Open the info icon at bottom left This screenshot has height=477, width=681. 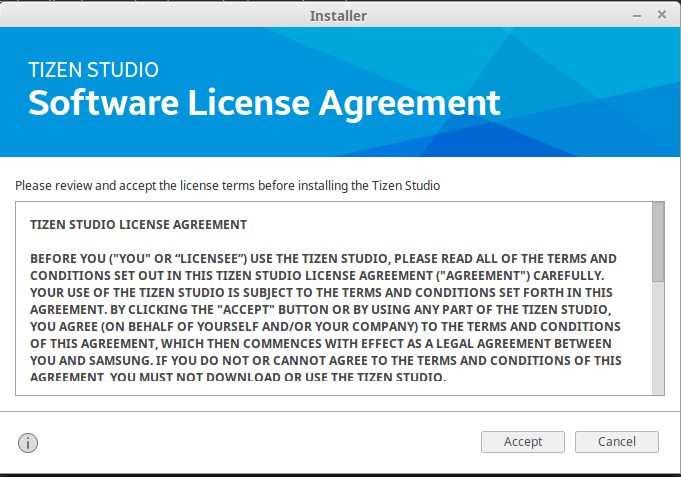[28, 443]
